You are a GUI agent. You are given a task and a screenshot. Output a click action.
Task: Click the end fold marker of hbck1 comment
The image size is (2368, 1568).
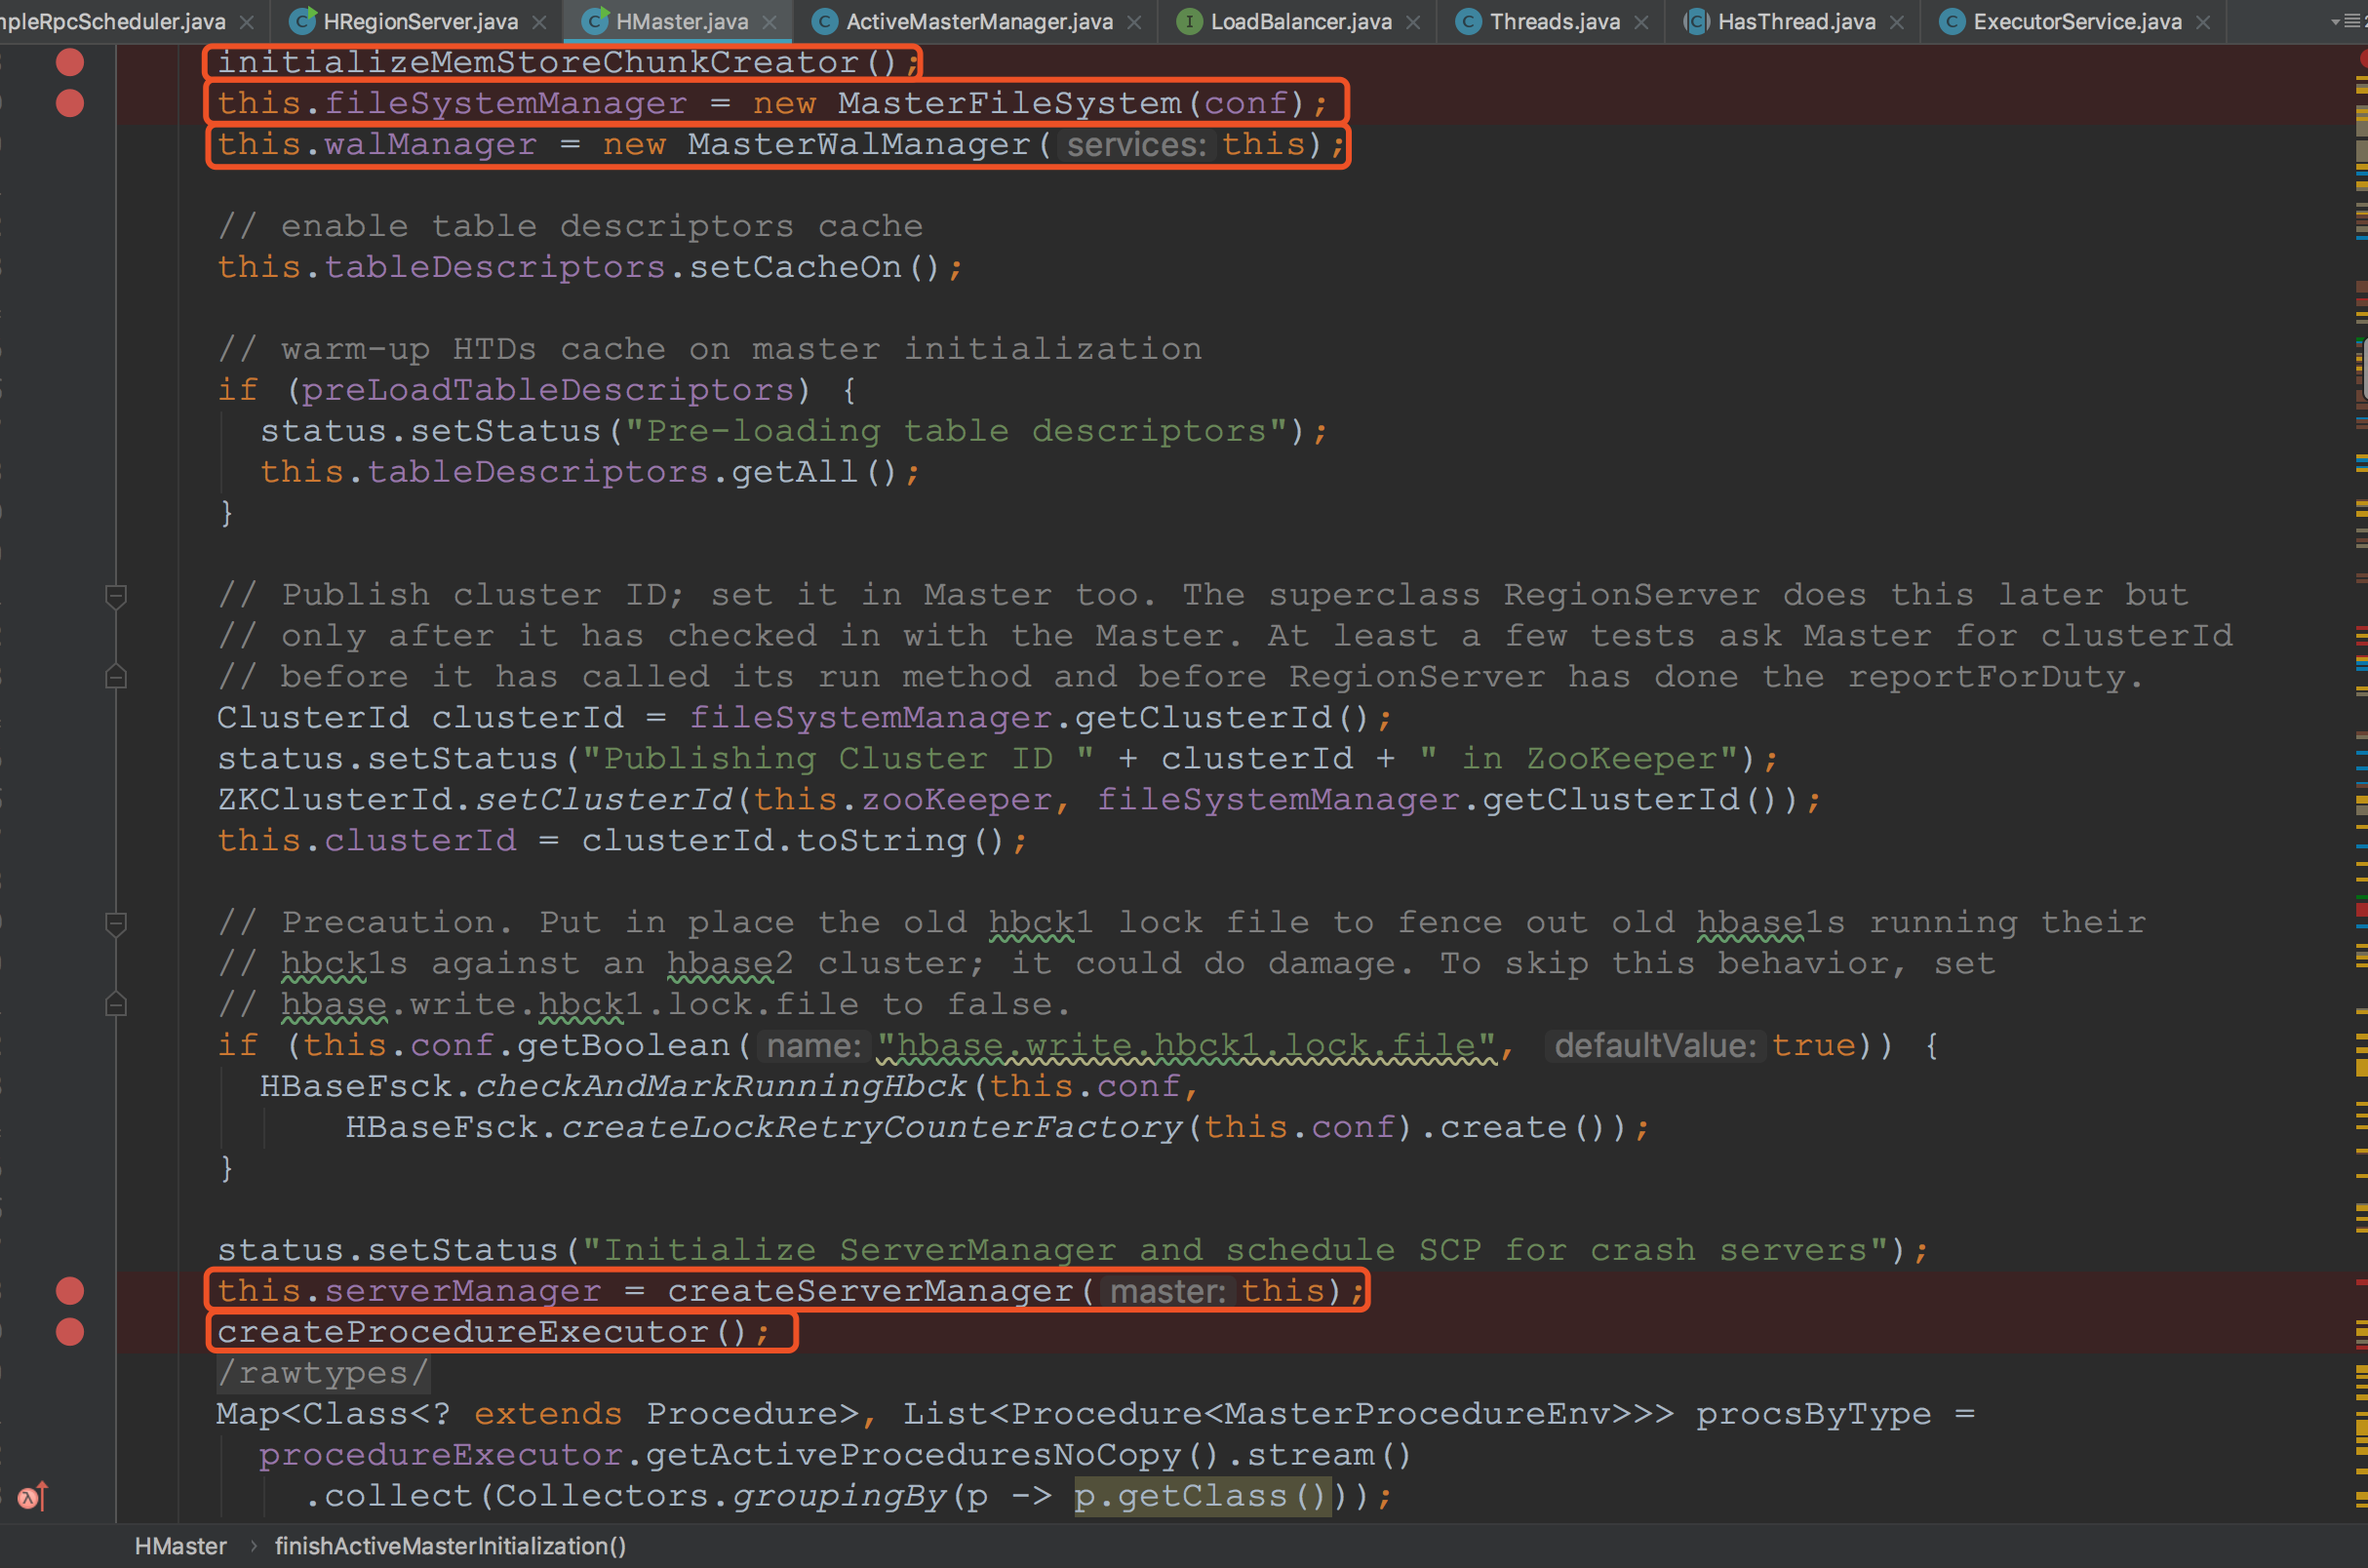pos(116,1004)
